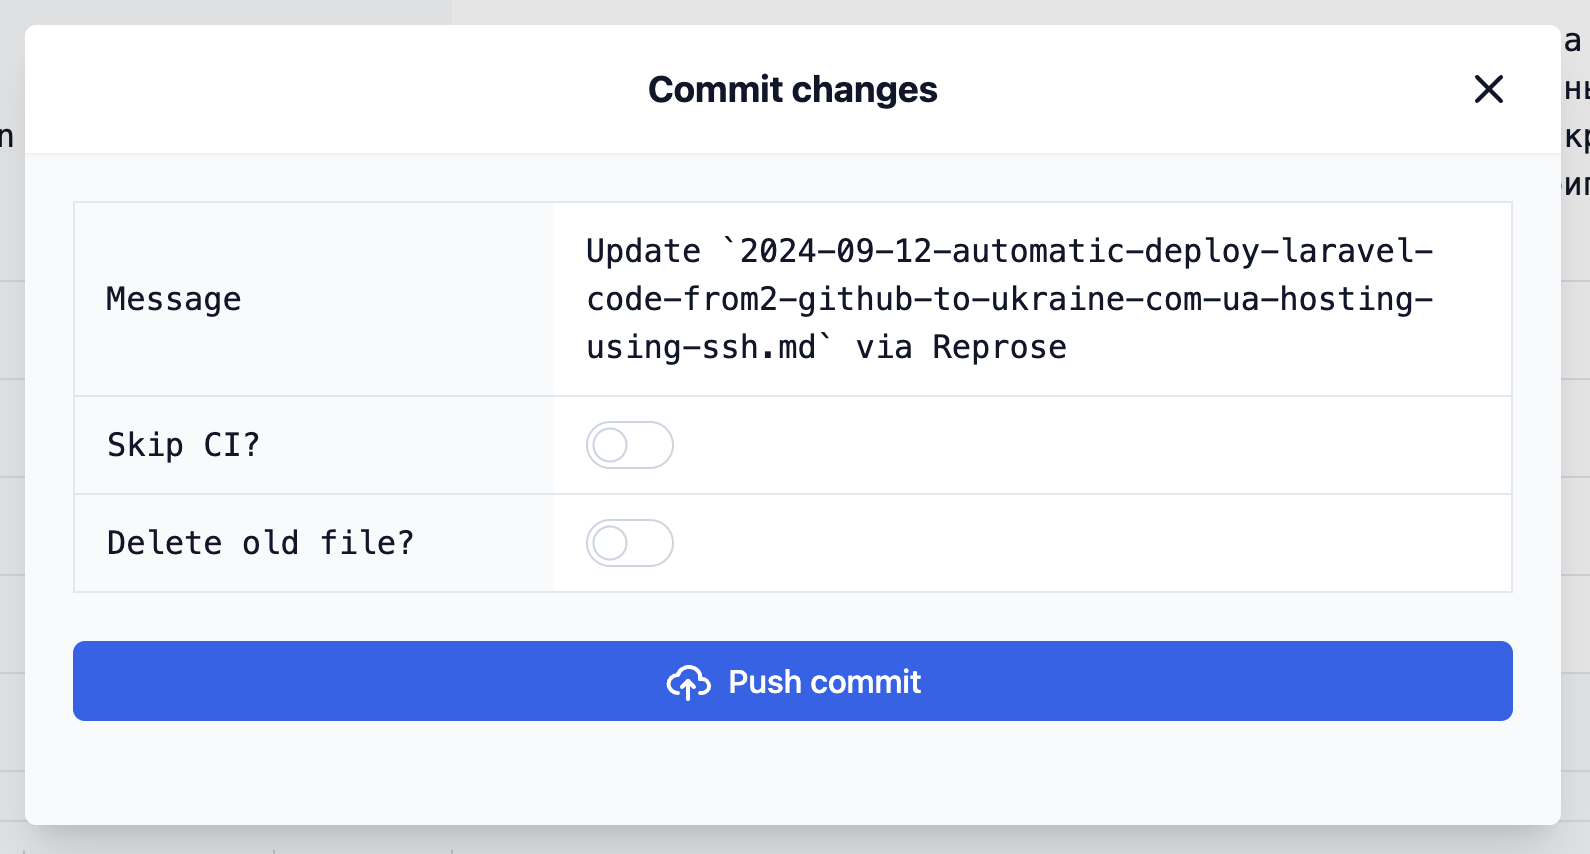Turn on the Delete old file switch

(630, 543)
